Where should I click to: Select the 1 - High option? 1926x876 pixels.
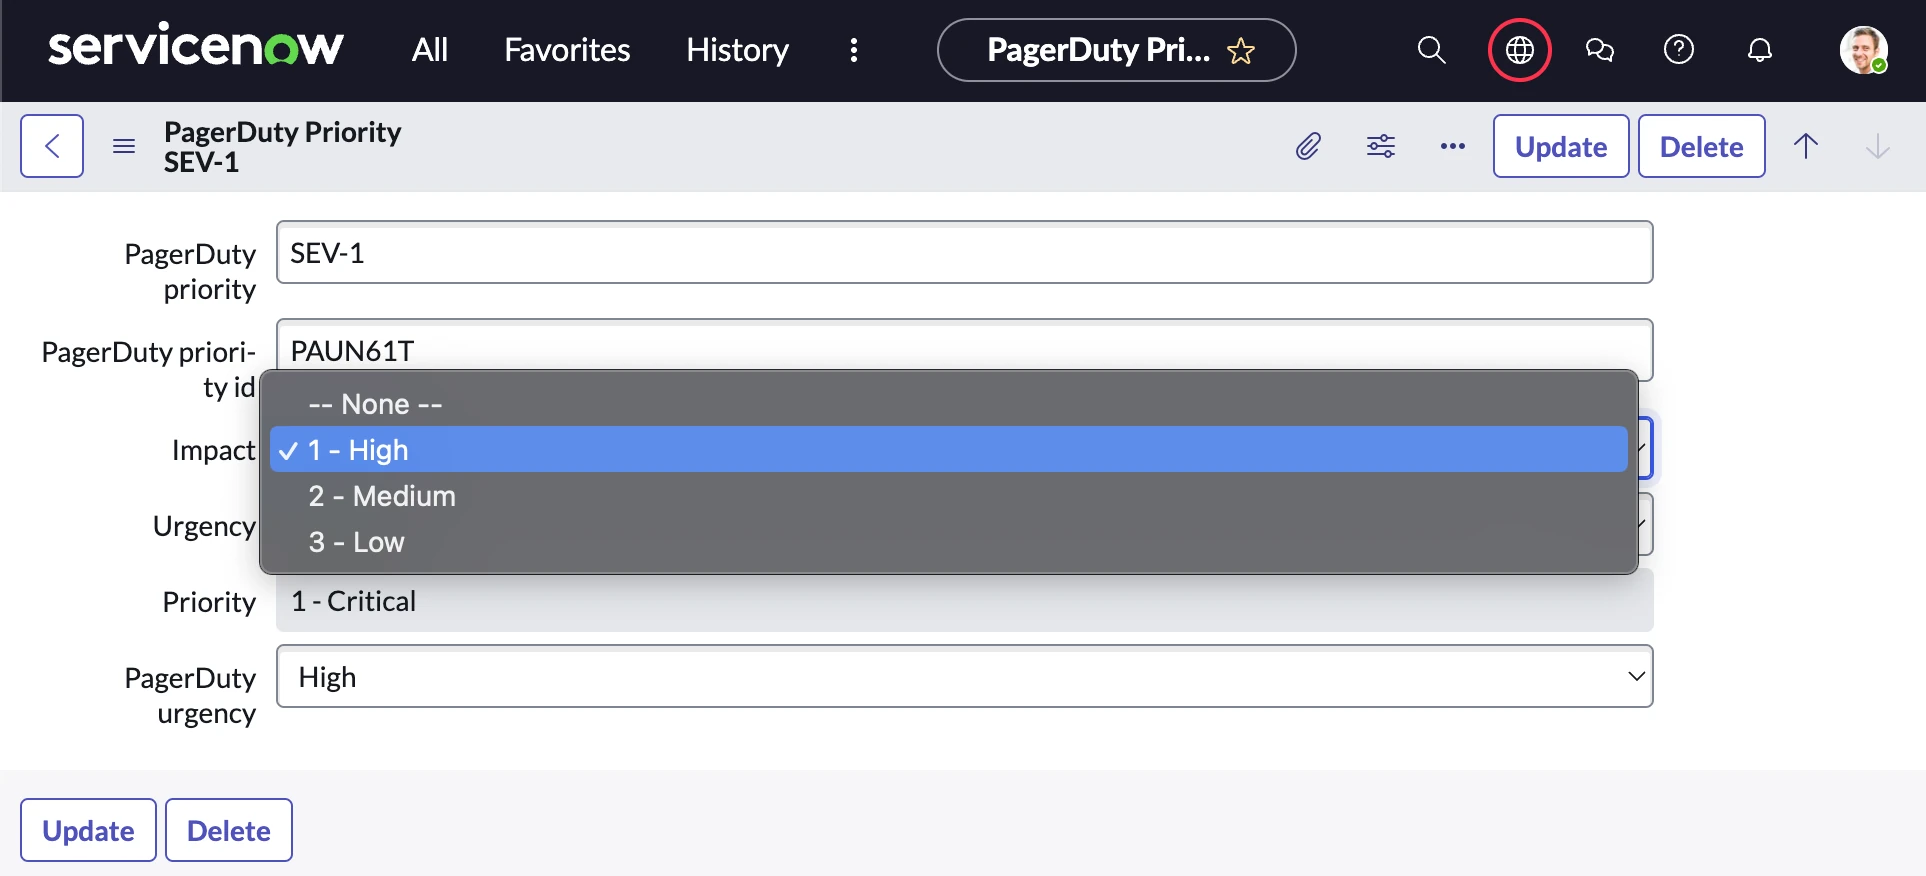coord(948,450)
